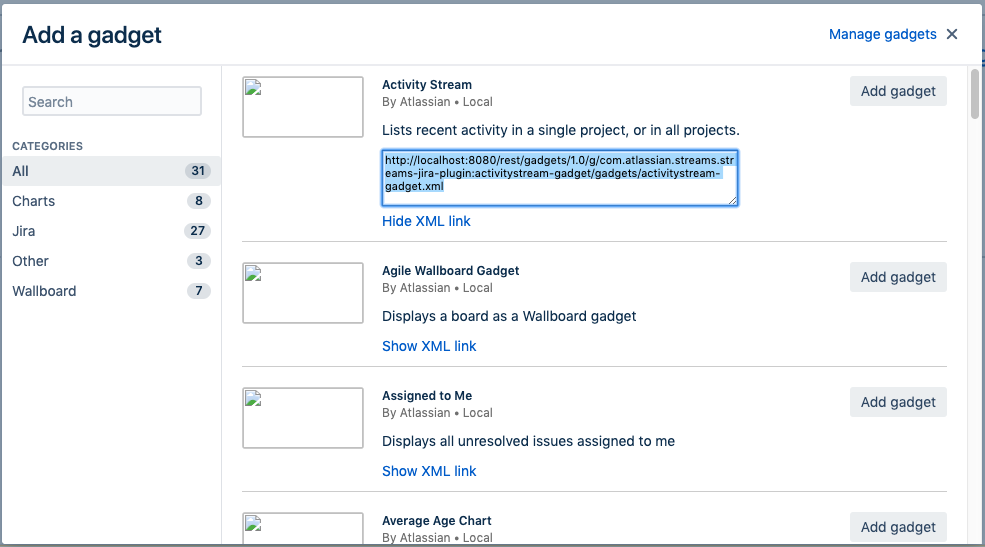This screenshot has width=985, height=547.
Task: Select the Other category
Action: click(111, 261)
